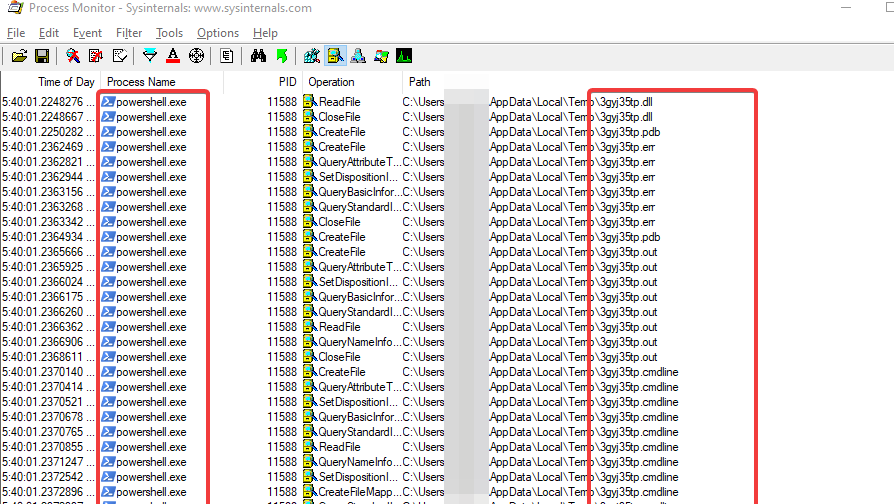This screenshot has height=504, width=894.
Task: Sort by the Path column header
Action: (420, 82)
